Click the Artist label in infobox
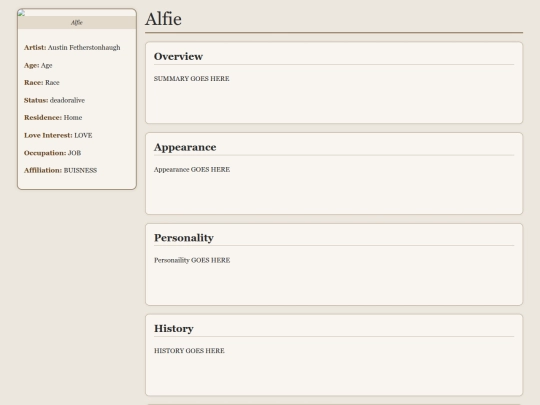 (35, 48)
